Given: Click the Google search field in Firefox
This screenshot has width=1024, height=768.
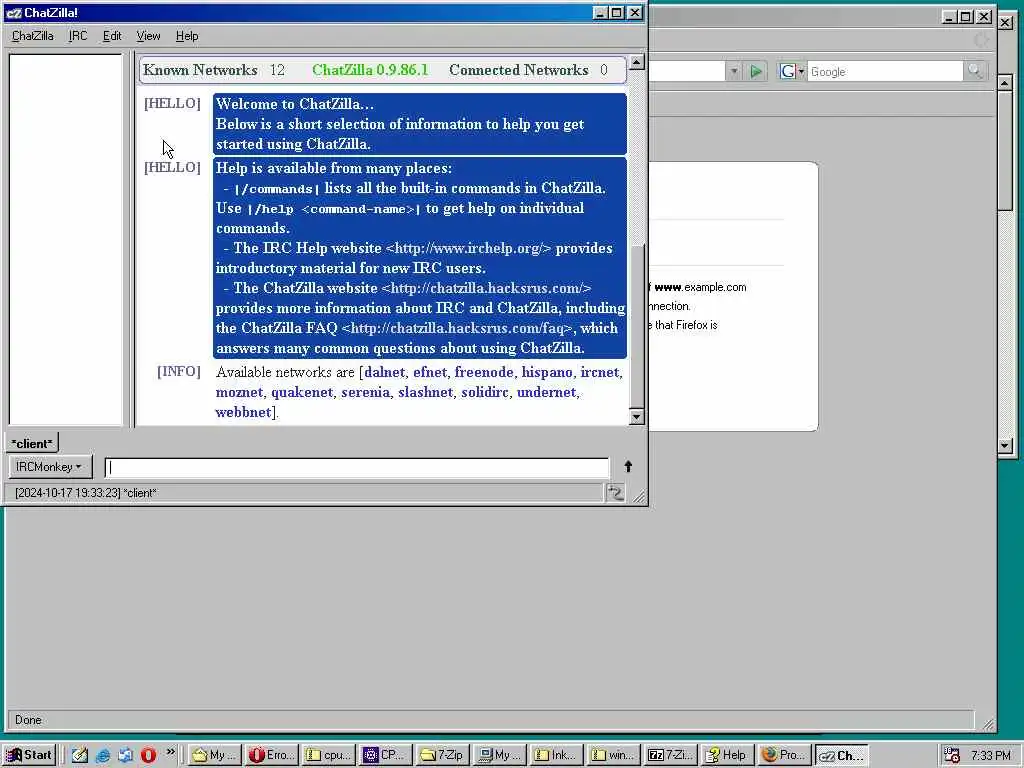Looking at the screenshot, I should tap(884, 72).
